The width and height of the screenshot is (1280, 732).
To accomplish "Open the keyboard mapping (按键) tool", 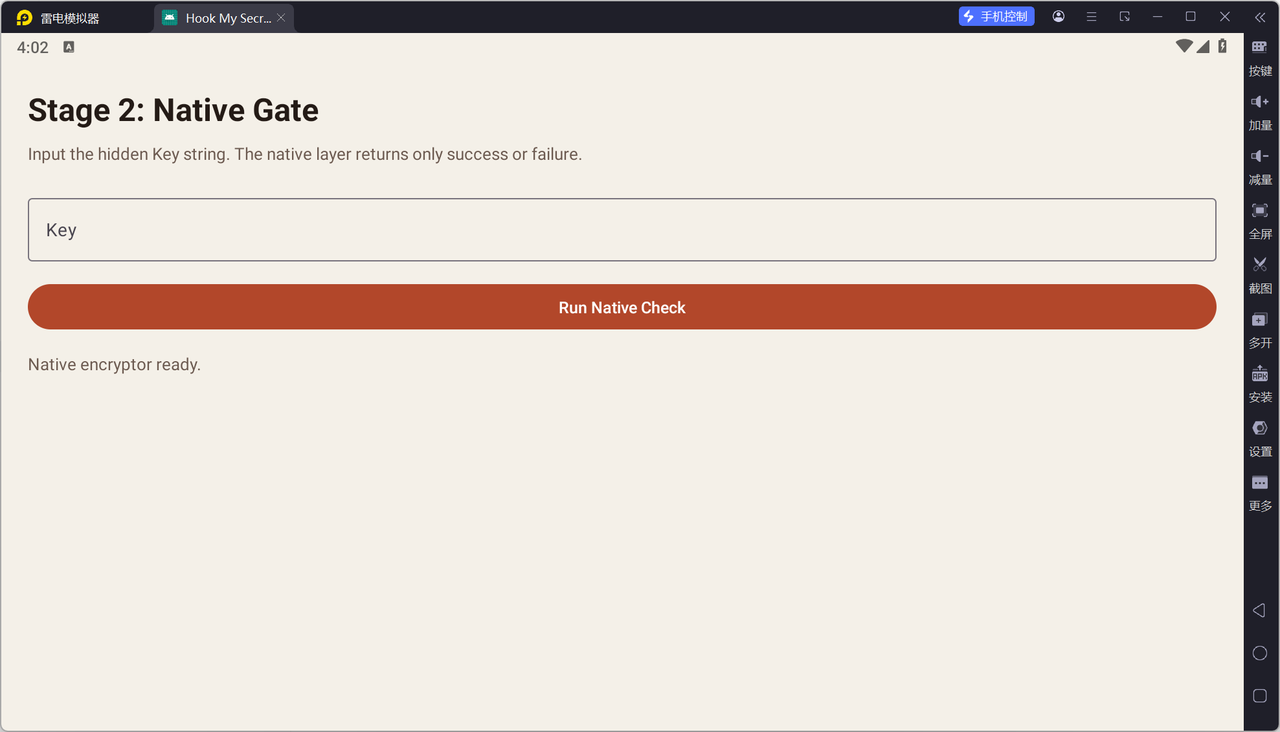I will click(1260, 57).
